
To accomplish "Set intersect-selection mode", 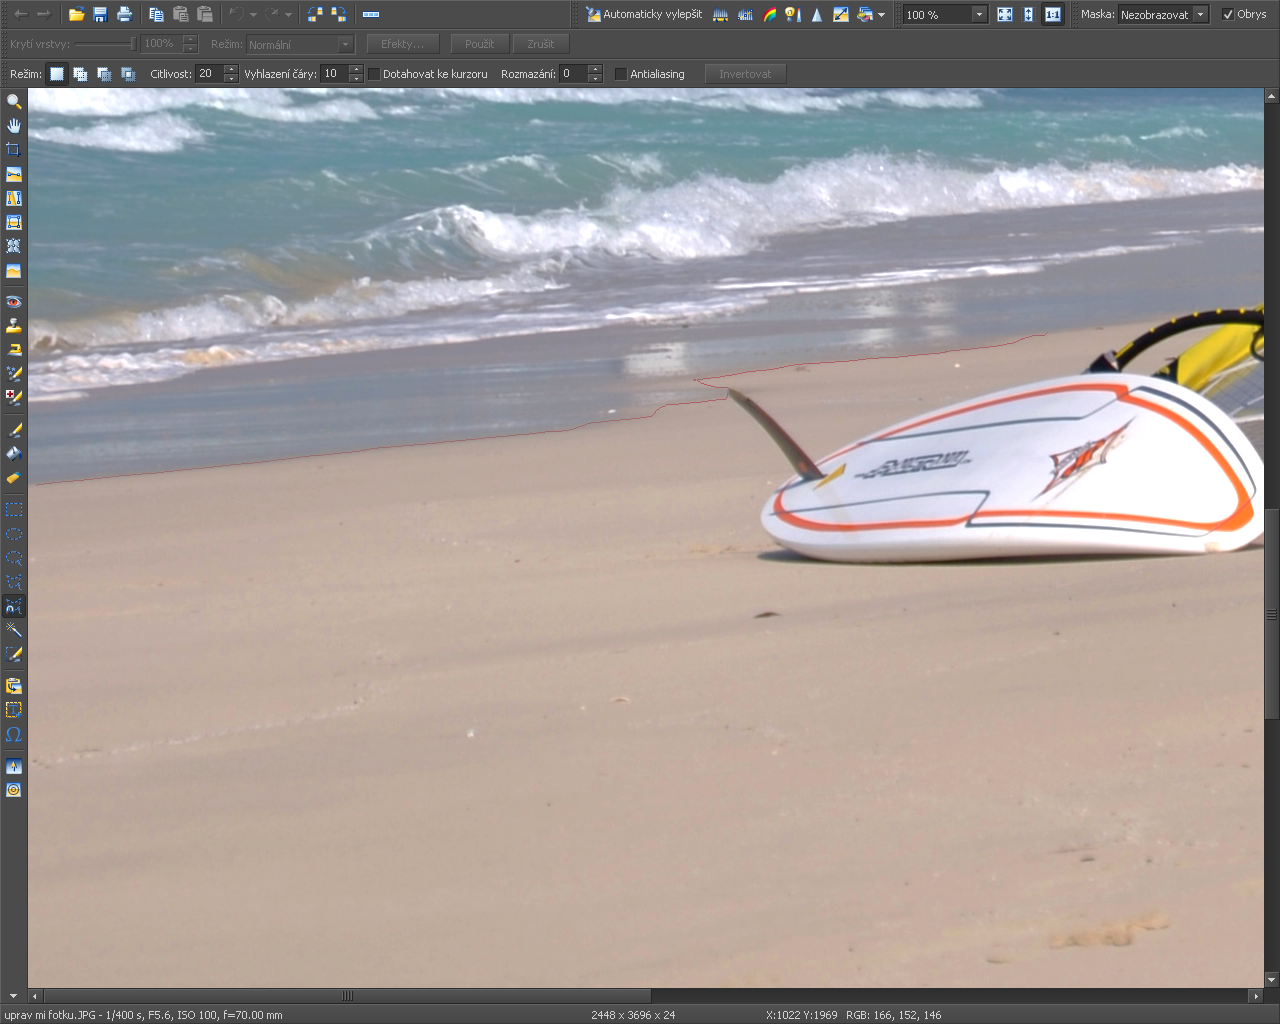I will coord(128,74).
